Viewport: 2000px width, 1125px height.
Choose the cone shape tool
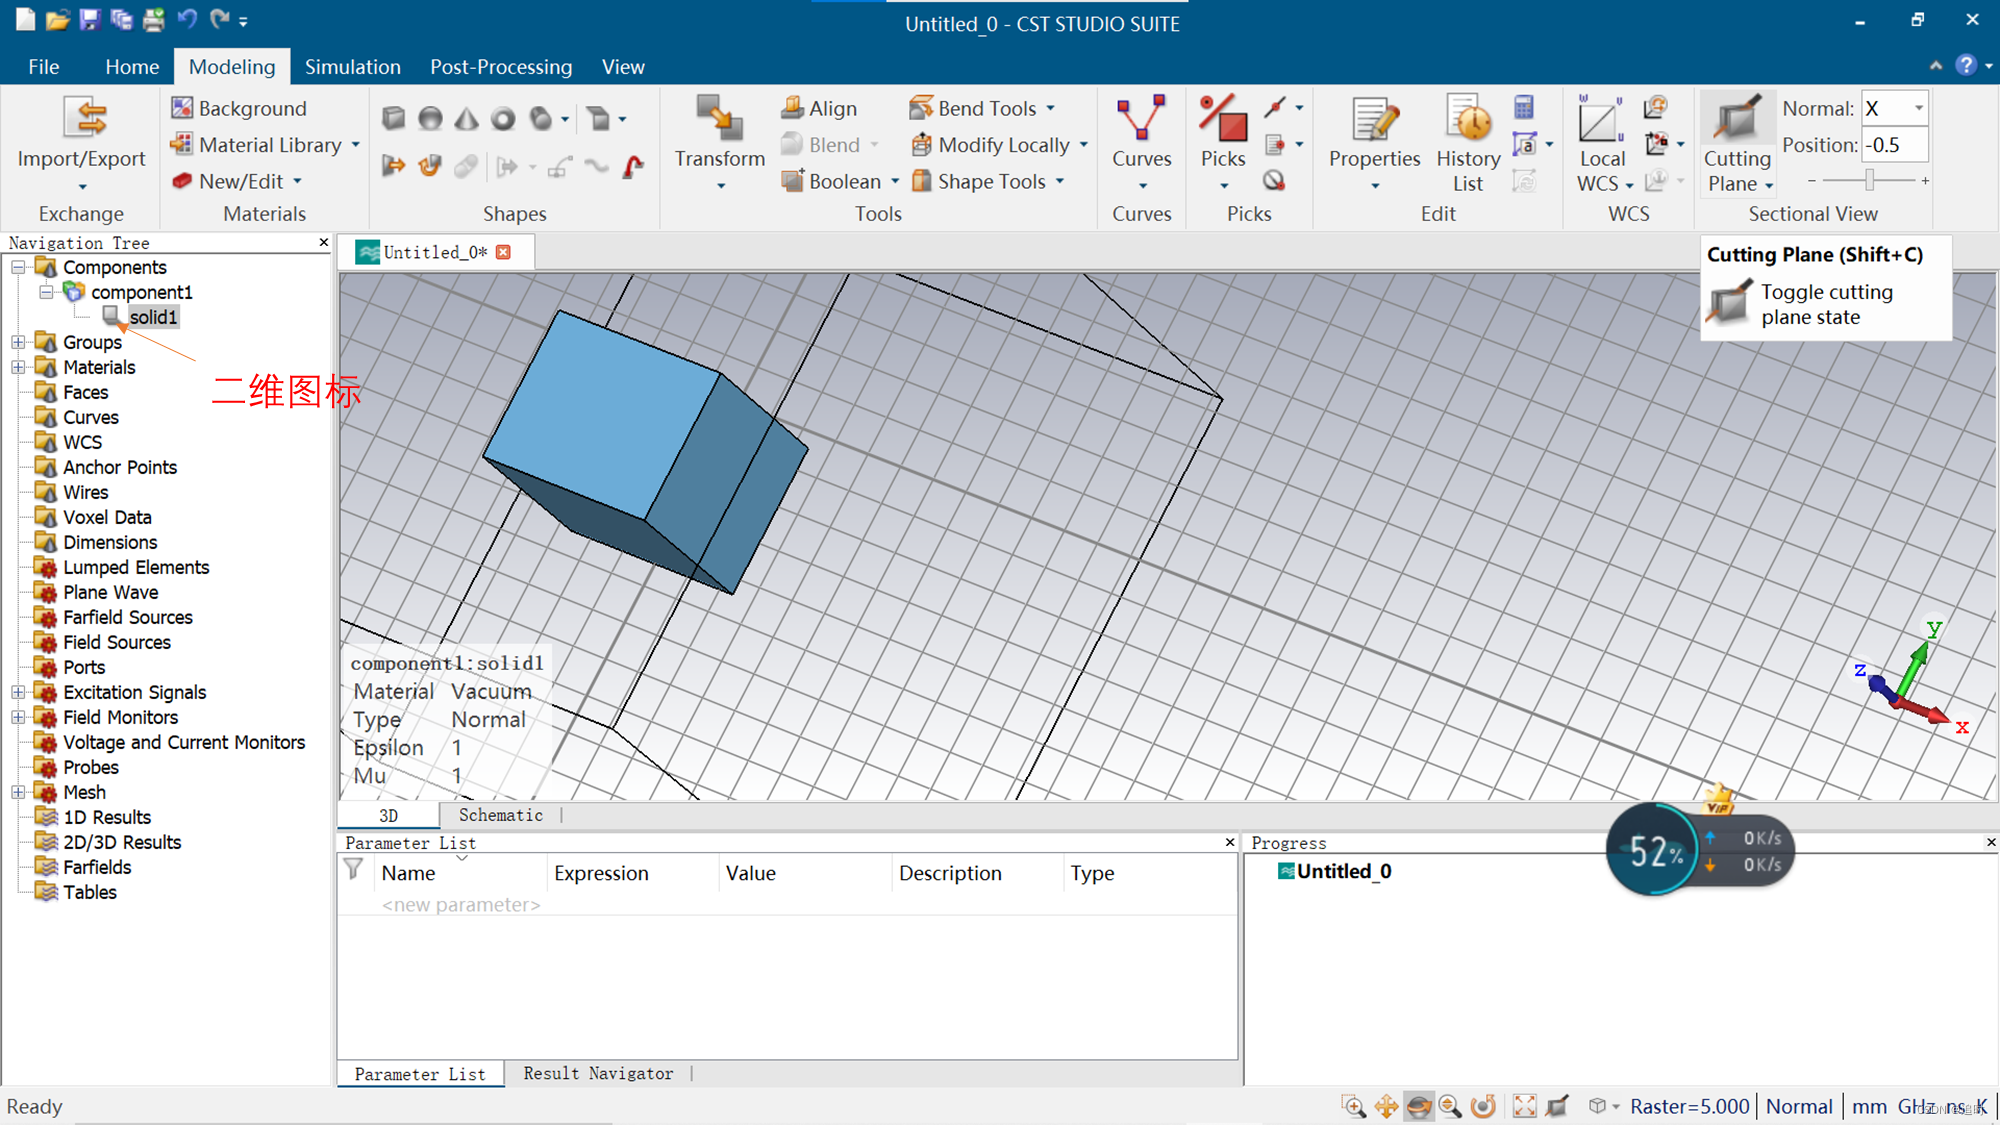[466, 118]
